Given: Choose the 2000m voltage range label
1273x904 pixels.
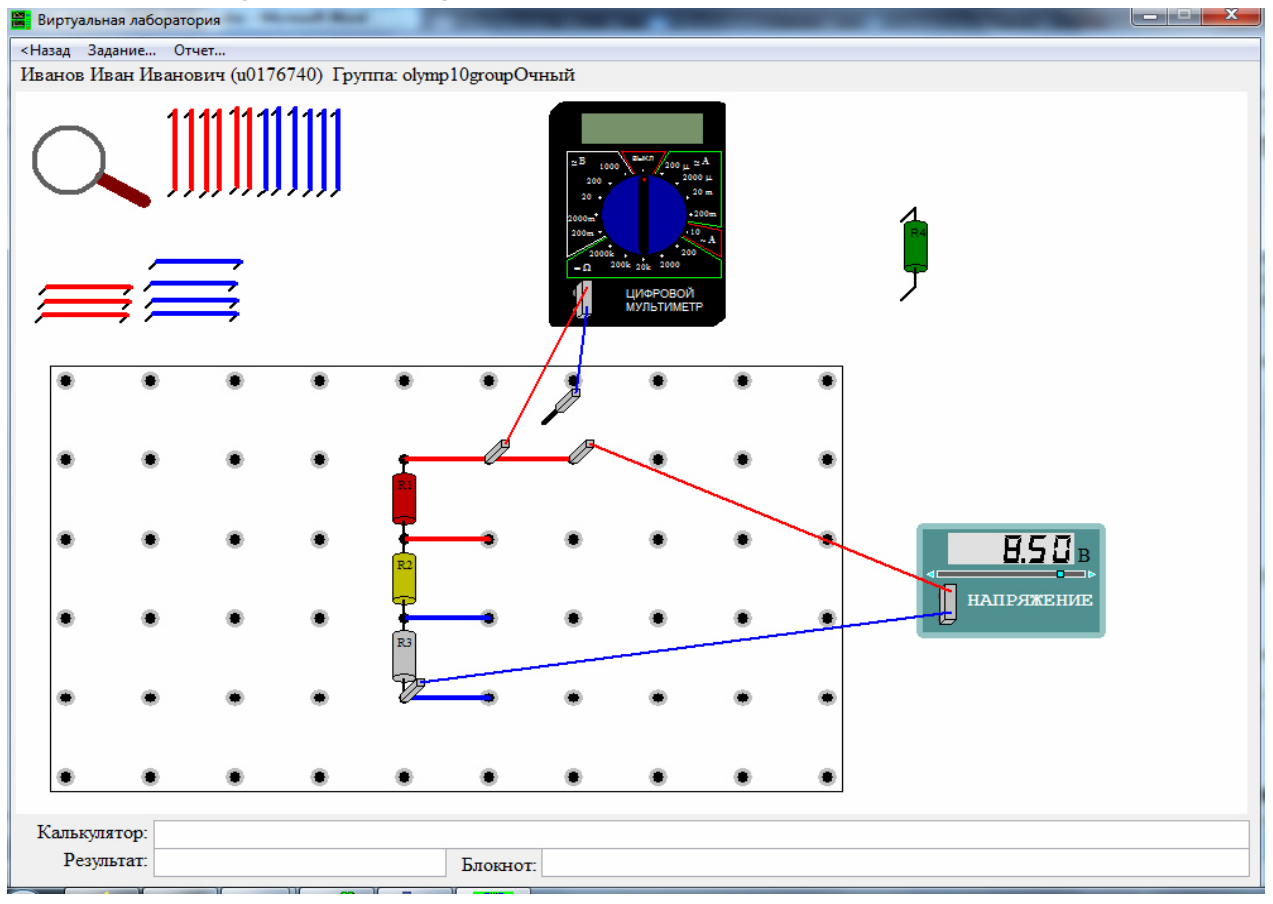Looking at the screenshot, I should [580, 217].
